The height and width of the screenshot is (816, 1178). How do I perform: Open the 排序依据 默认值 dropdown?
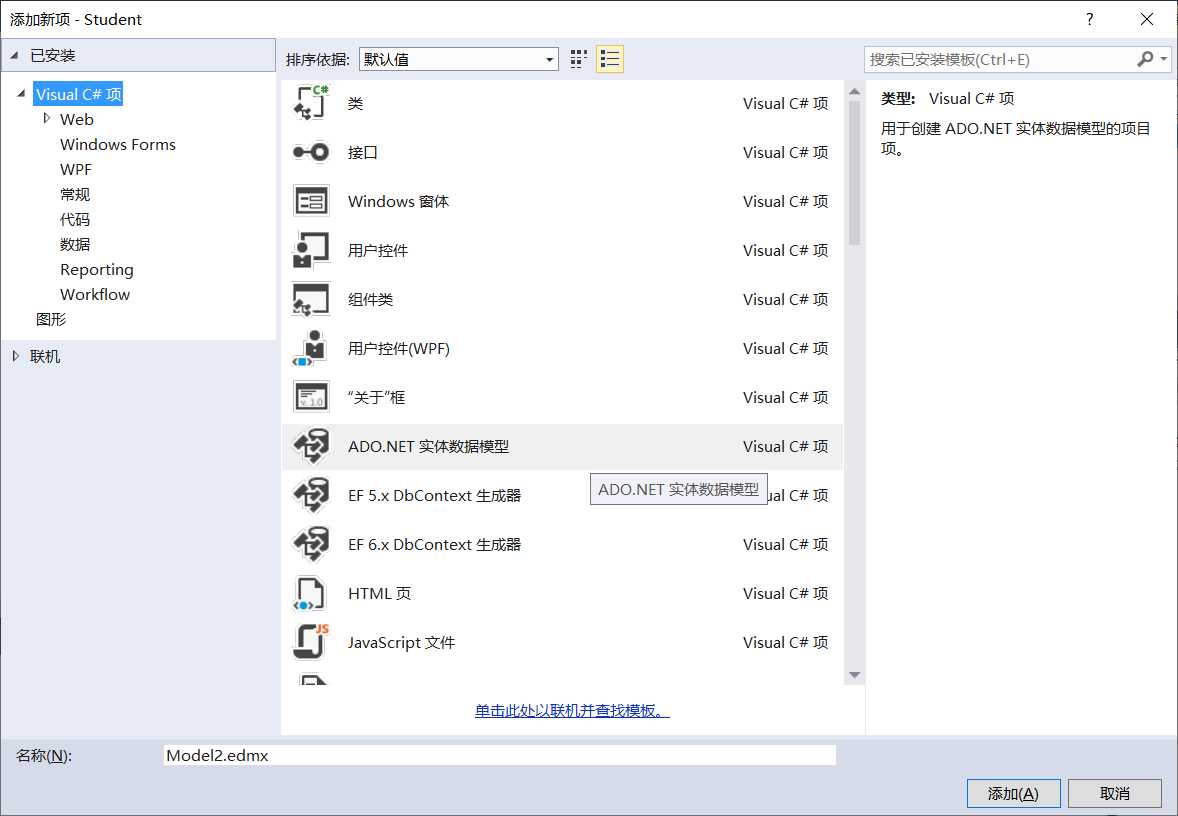point(459,59)
